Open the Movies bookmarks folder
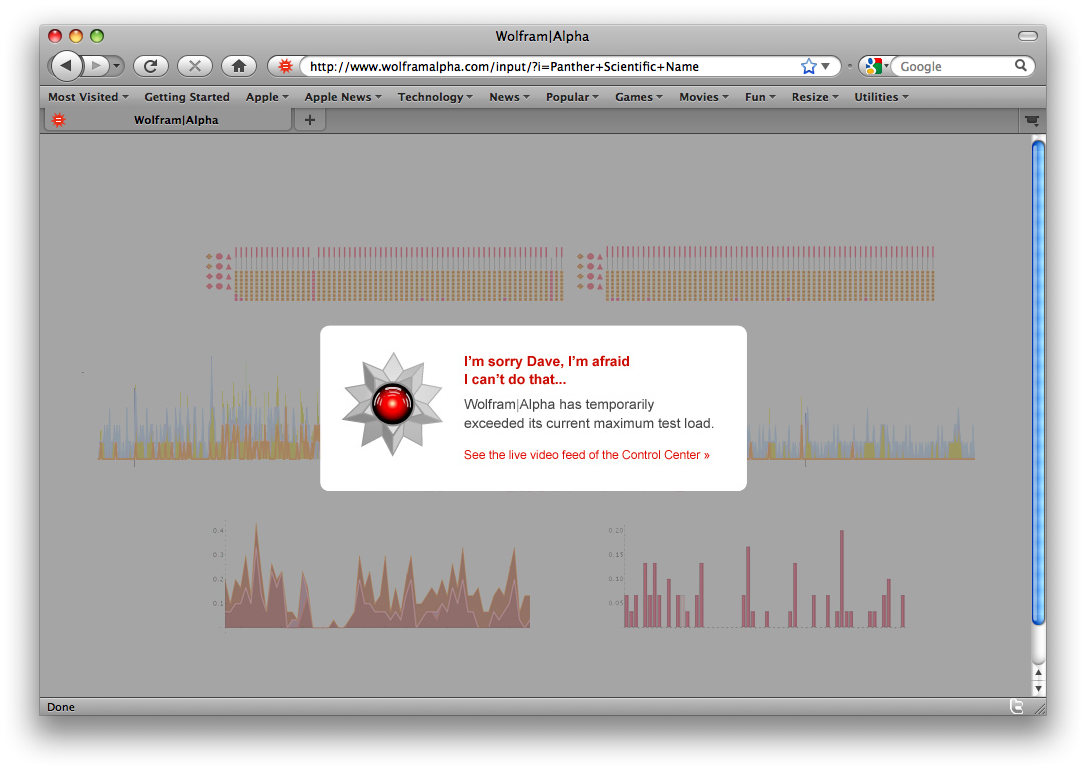1086x770 pixels. click(704, 97)
